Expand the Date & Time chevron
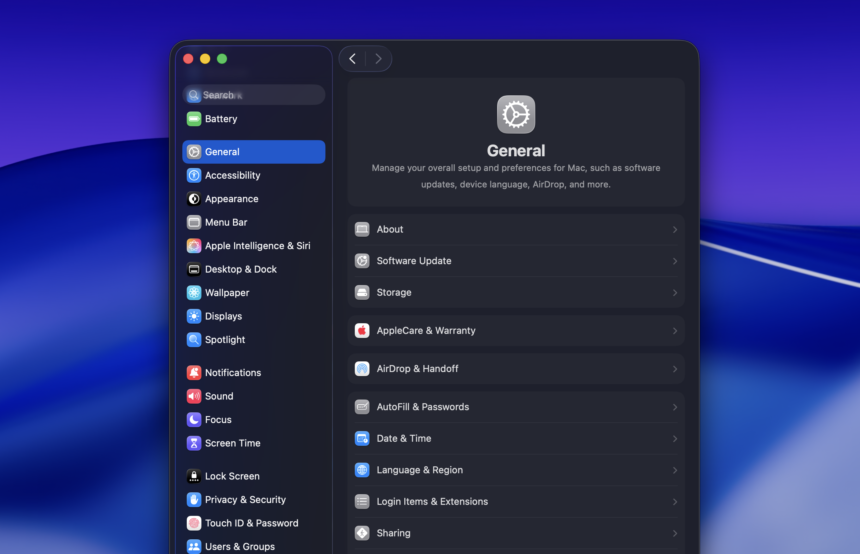 [x=675, y=439]
